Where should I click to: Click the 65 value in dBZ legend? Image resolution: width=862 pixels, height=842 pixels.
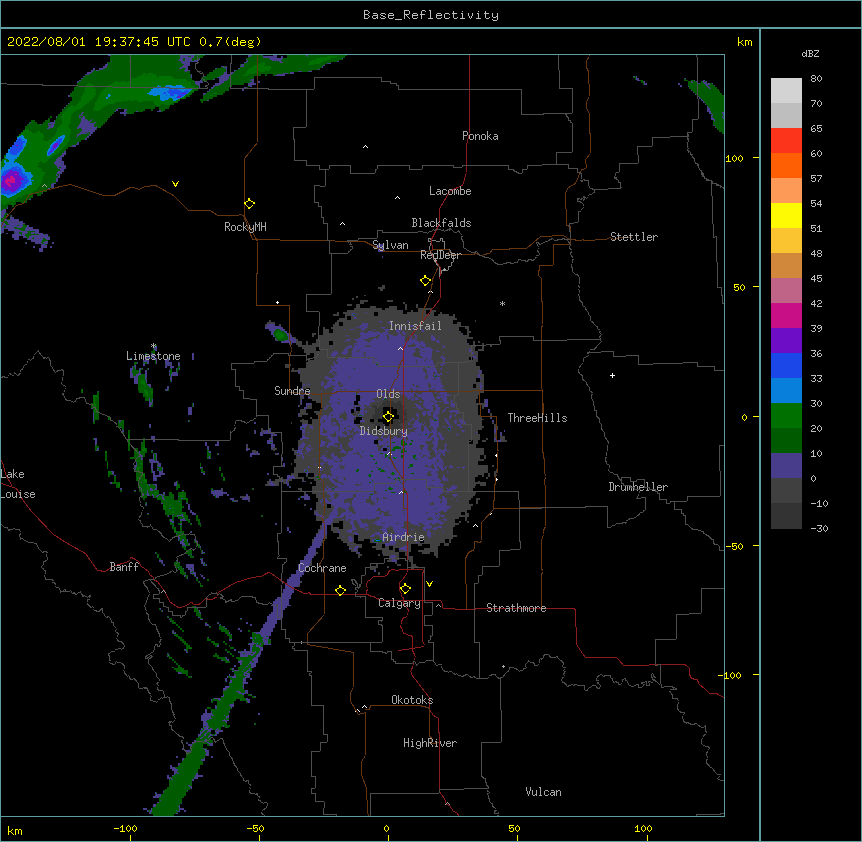click(816, 129)
